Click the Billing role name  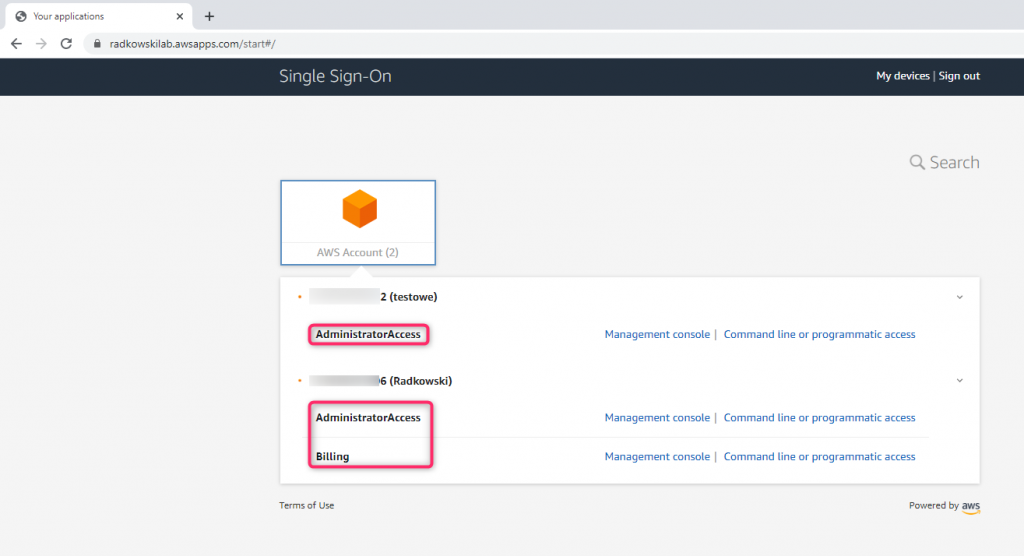pos(332,456)
